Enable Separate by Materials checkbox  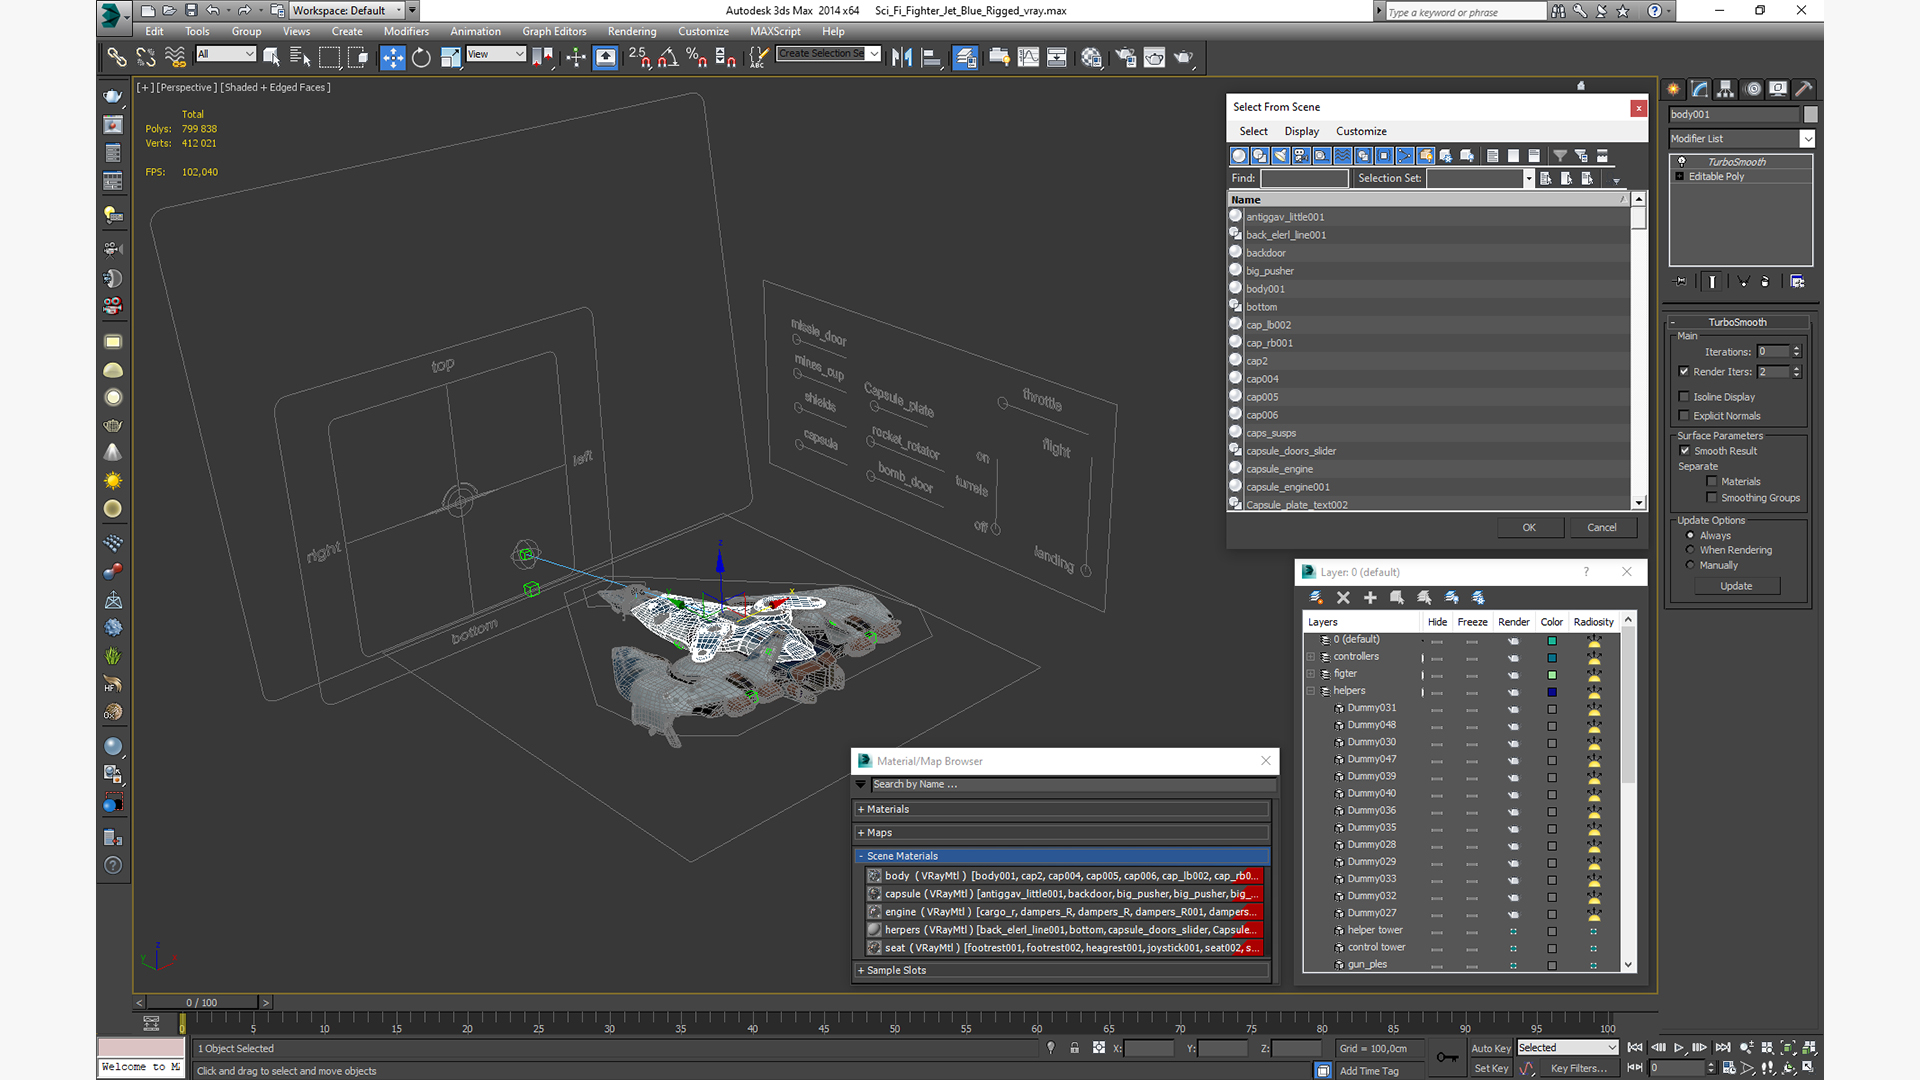click(x=1712, y=482)
